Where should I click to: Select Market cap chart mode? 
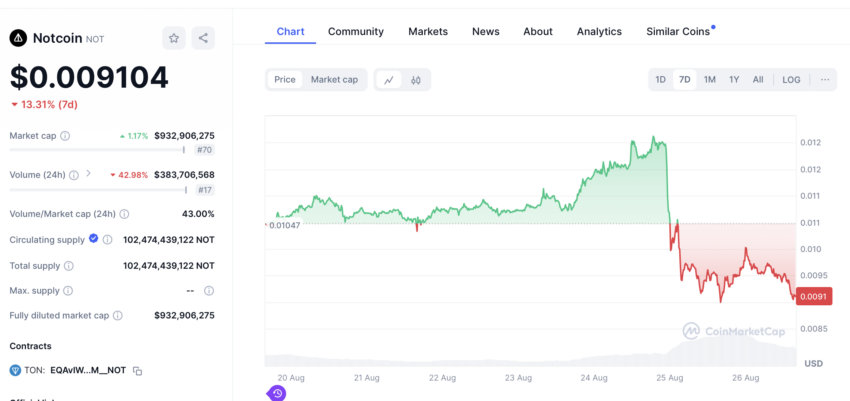334,80
